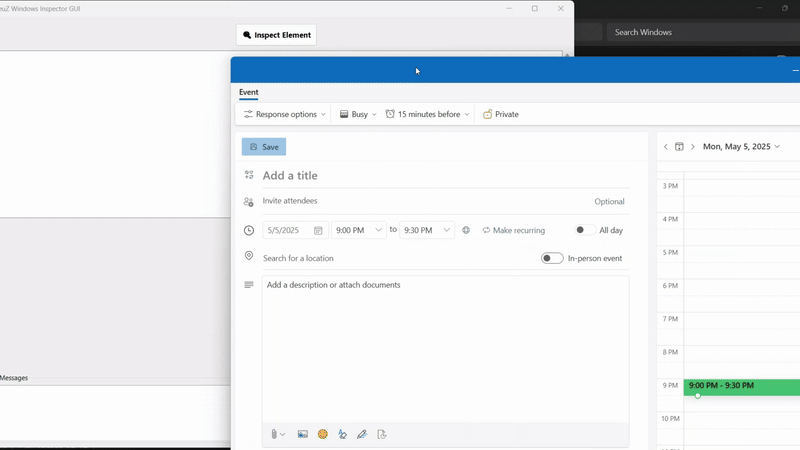Select the draw pen icon
The width and height of the screenshot is (800, 450).
[x=362, y=434]
